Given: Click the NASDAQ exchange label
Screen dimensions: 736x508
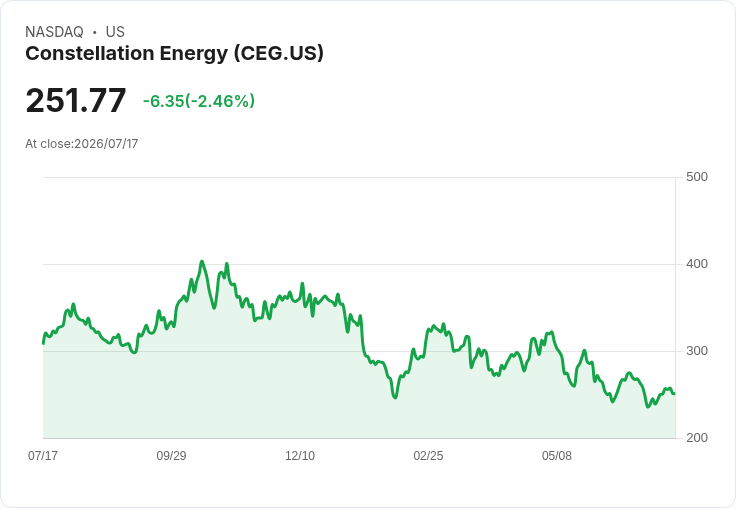Looking at the screenshot, I should [x=54, y=32].
